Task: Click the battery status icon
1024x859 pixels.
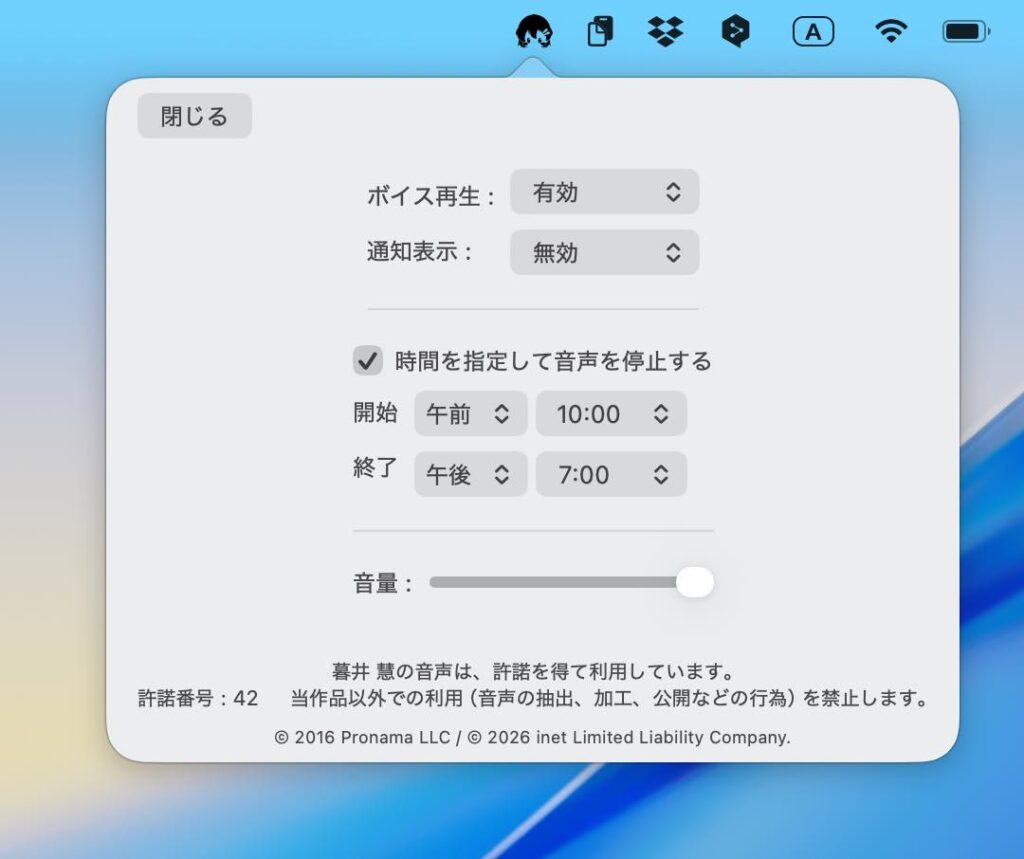Action: 965,32
